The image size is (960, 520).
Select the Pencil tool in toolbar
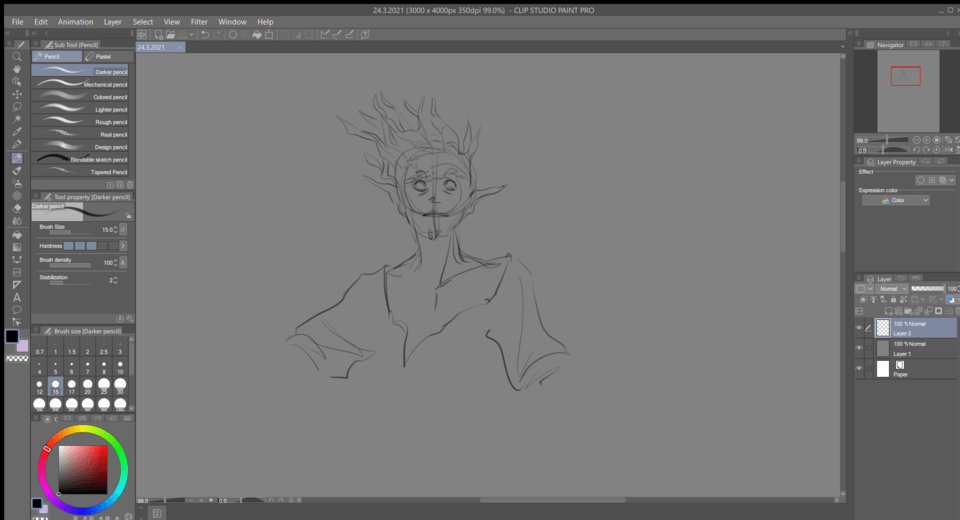tap(17, 158)
